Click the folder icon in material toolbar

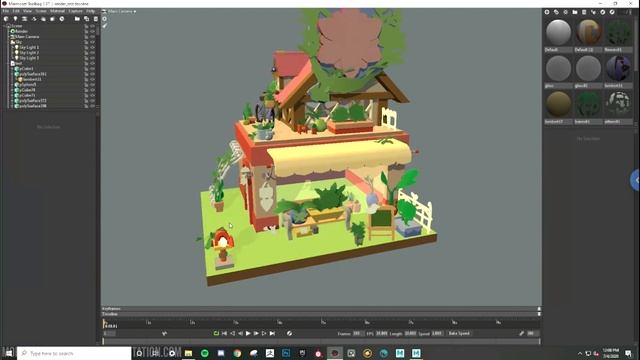[x=575, y=12]
